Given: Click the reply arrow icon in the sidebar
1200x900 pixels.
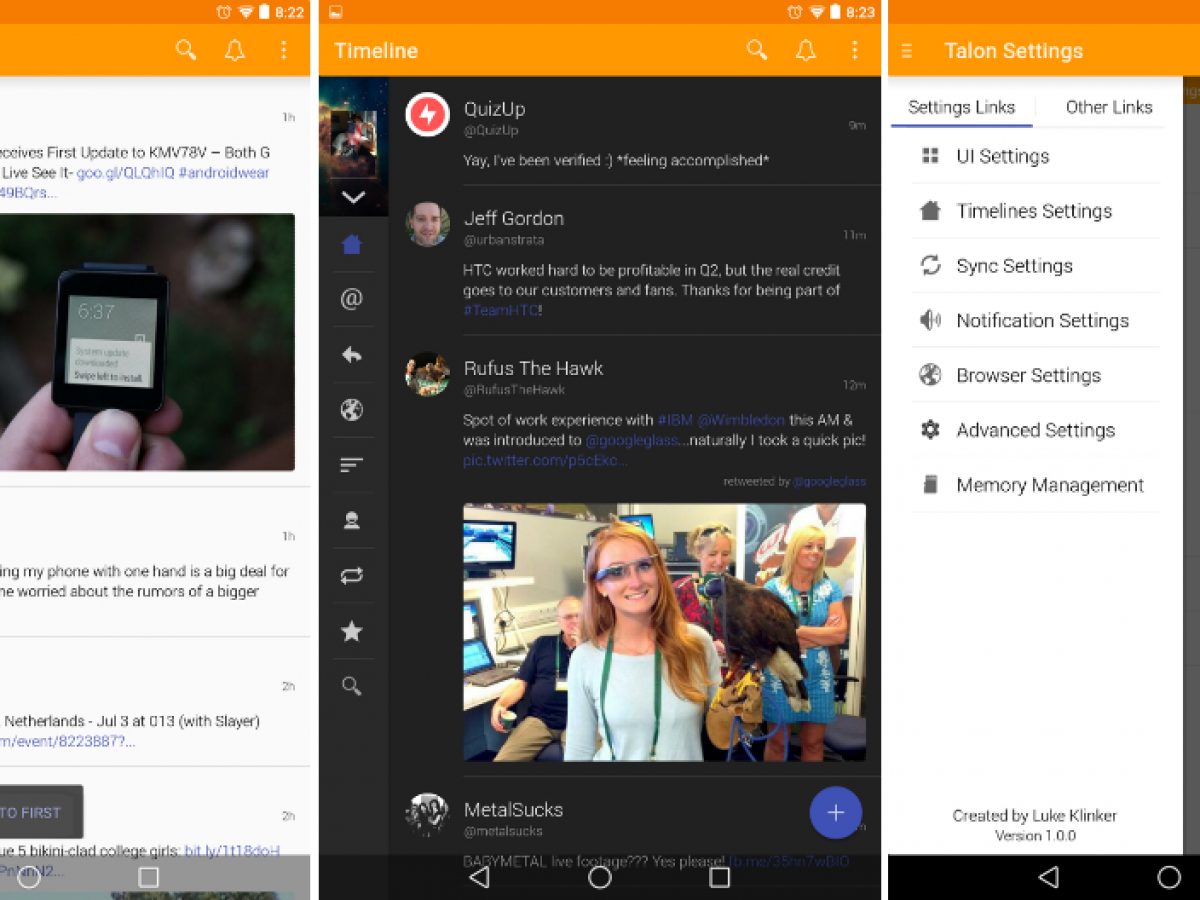Looking at the screenshot, I should click(x=352, y=355).
